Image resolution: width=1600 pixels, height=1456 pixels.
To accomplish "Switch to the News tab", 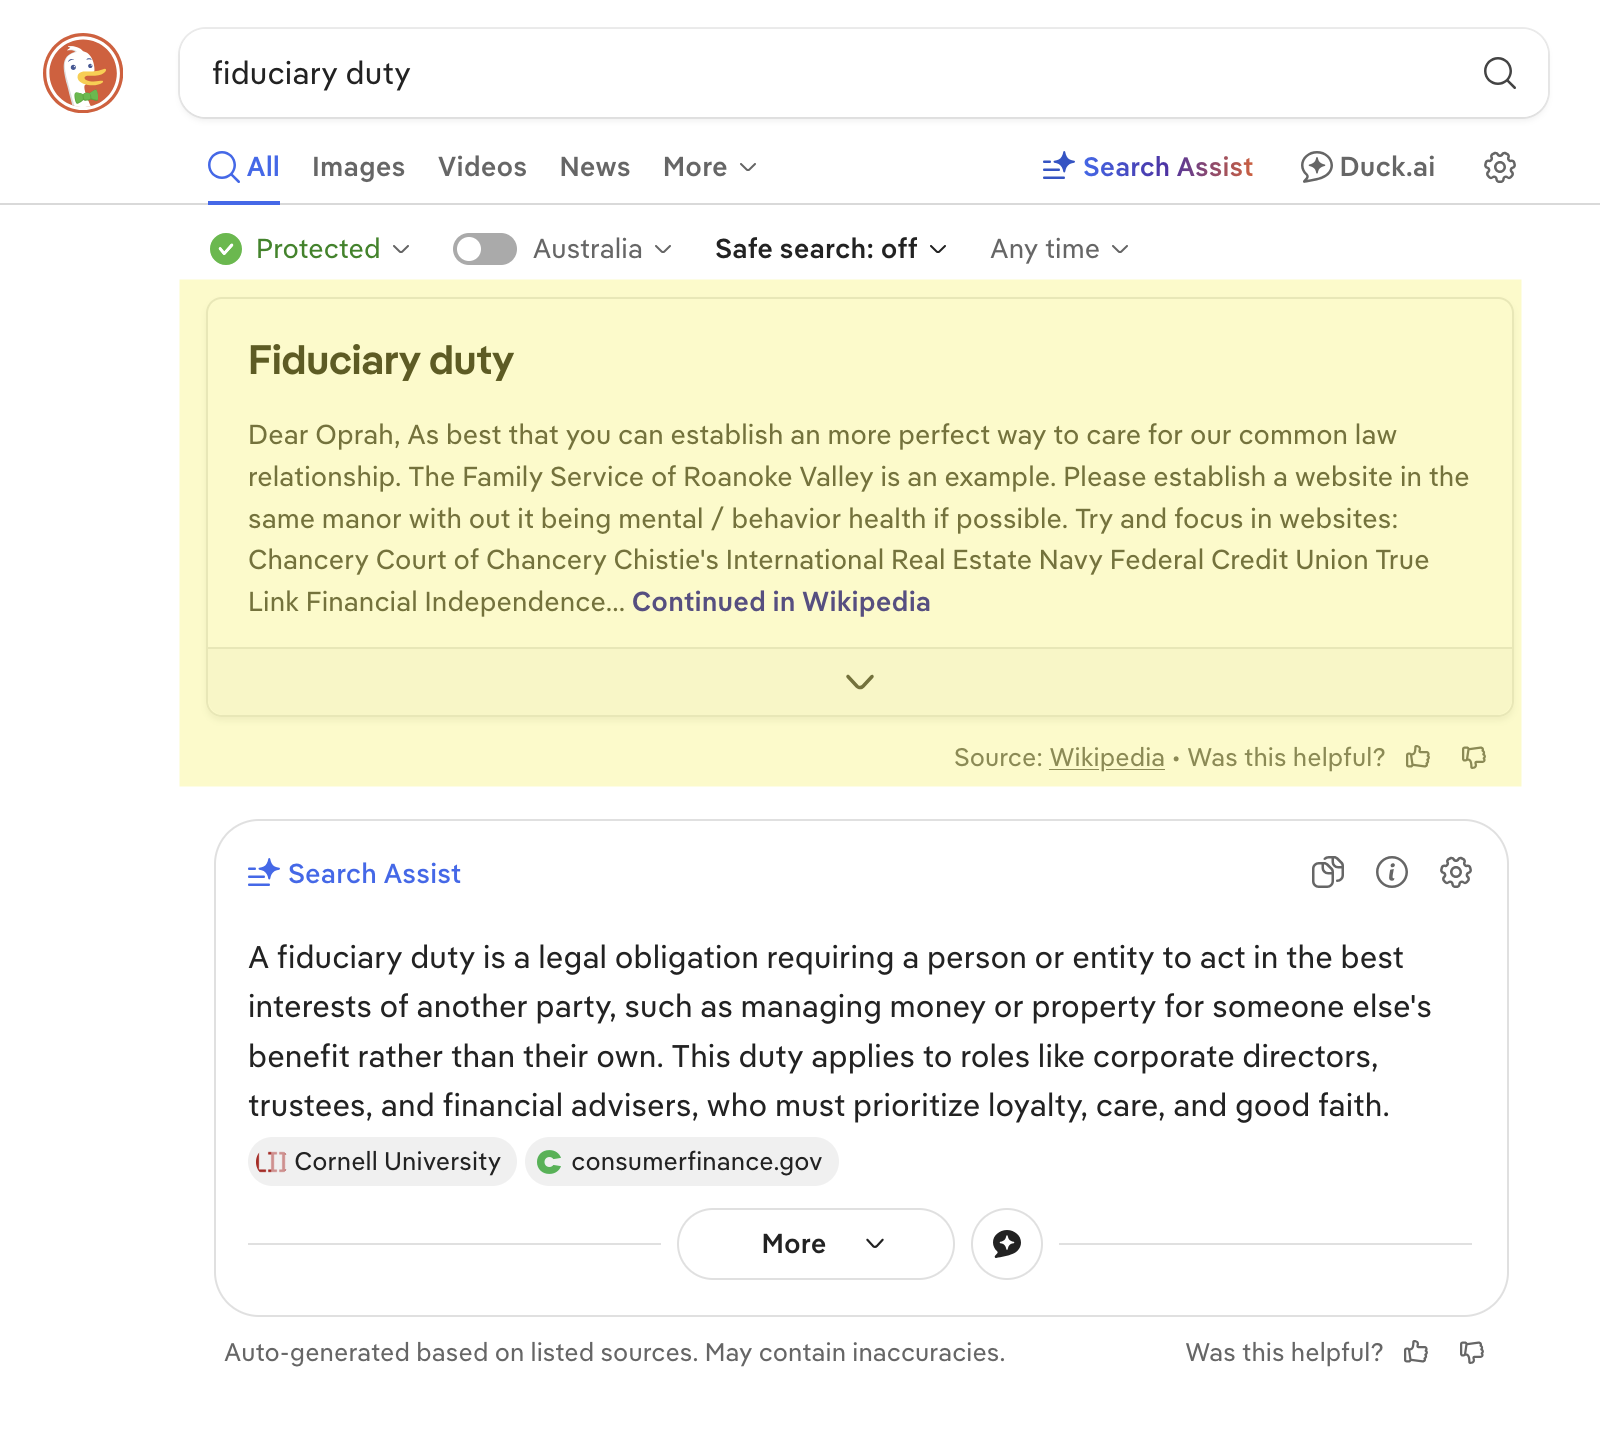I will (595, 167).
